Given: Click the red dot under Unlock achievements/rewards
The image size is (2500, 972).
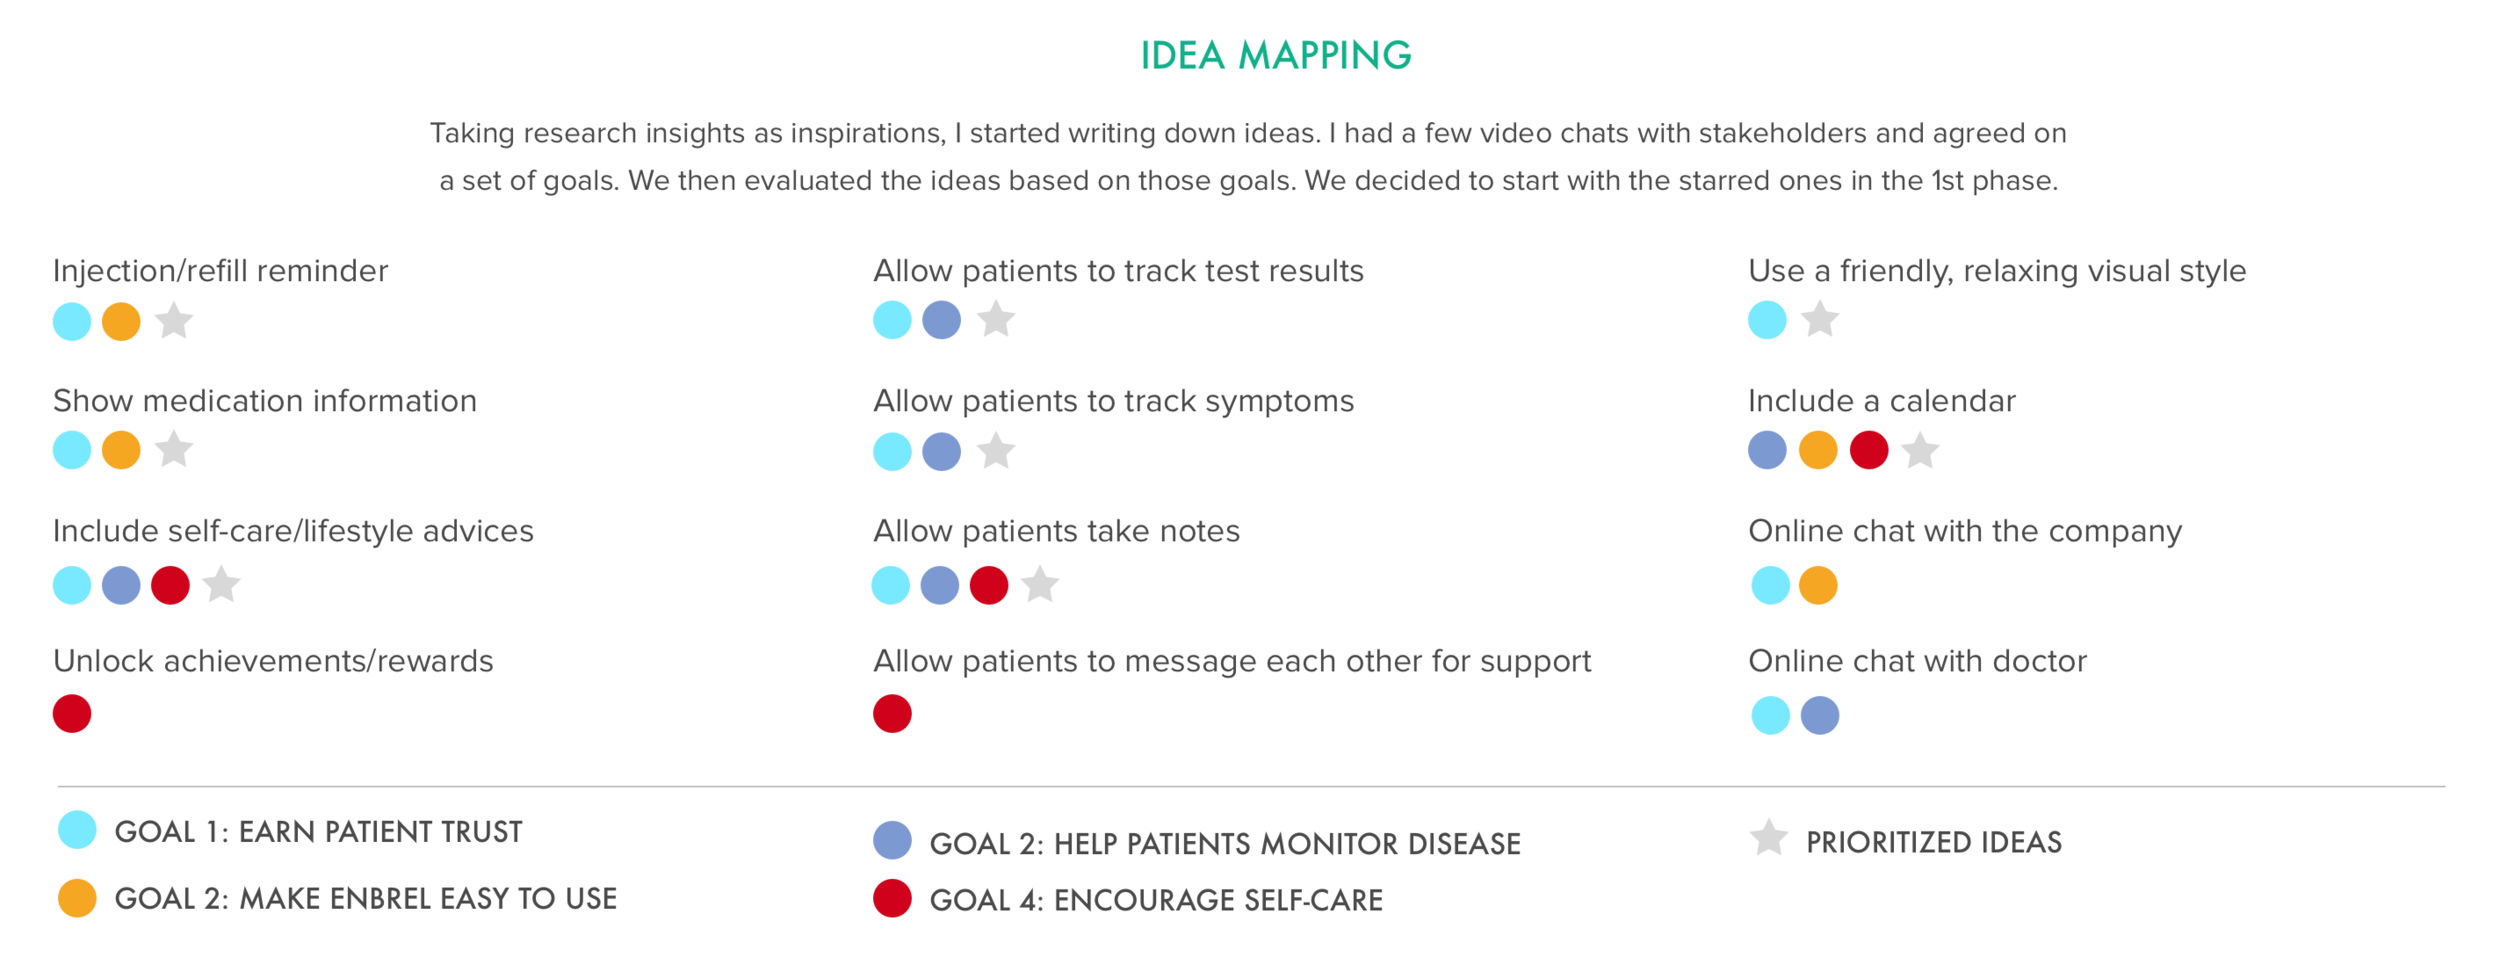Looking at the screenshot, I should [72, 714].
